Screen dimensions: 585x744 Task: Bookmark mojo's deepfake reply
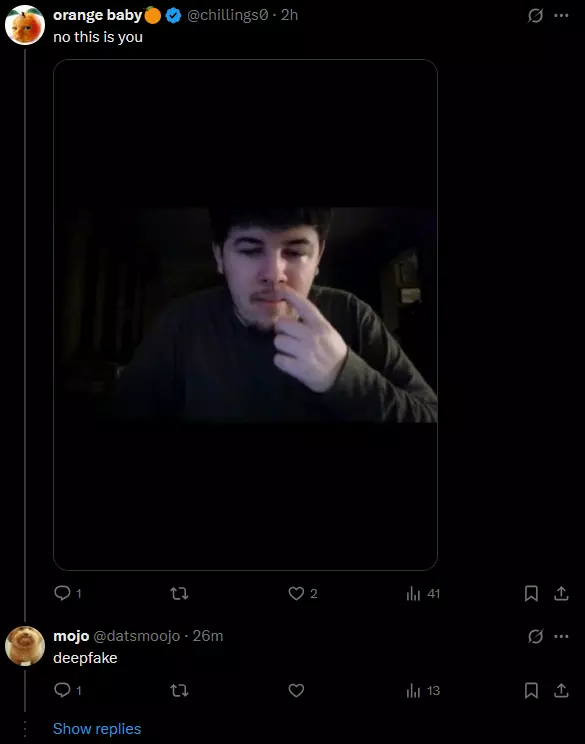coord(531,690)
